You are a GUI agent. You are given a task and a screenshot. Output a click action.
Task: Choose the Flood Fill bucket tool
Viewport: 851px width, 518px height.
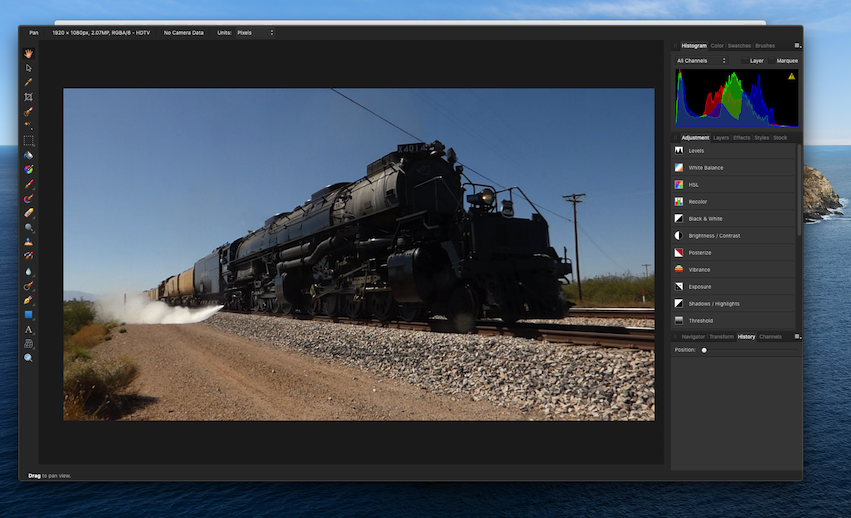[x=28, y=155]
